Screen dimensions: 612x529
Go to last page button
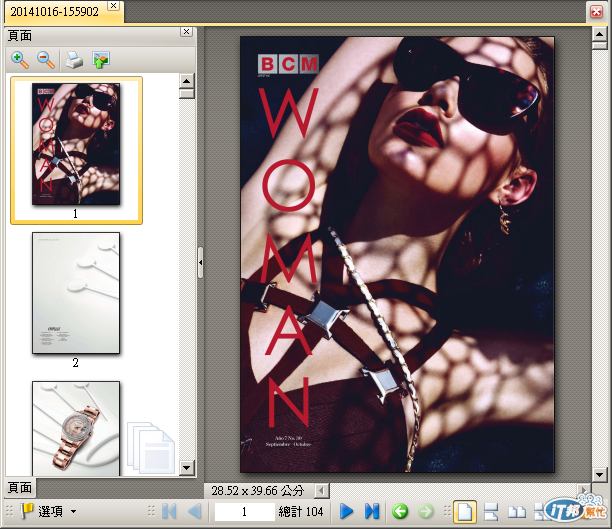pyautogui.click(x=372, y=511)
